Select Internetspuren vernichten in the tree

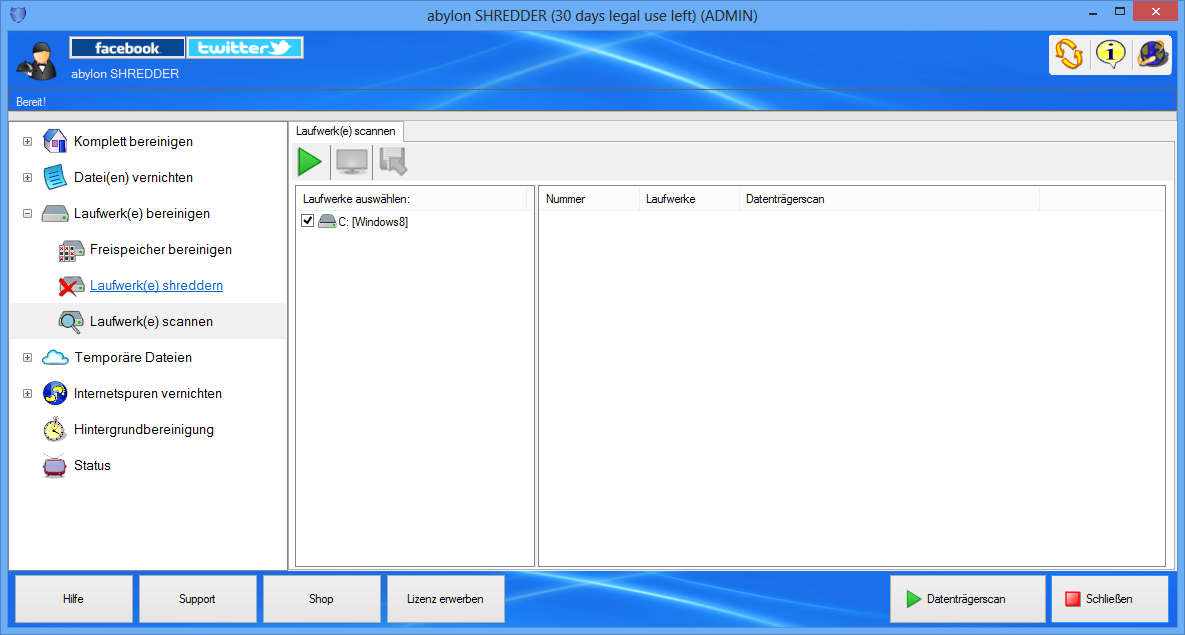(148, 394)
